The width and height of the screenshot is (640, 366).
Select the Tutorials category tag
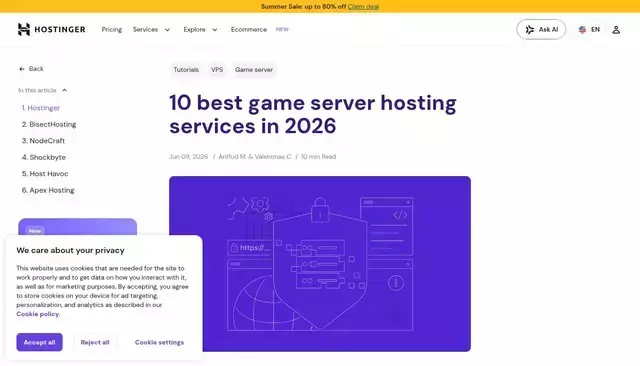click(x=186, y=70)
